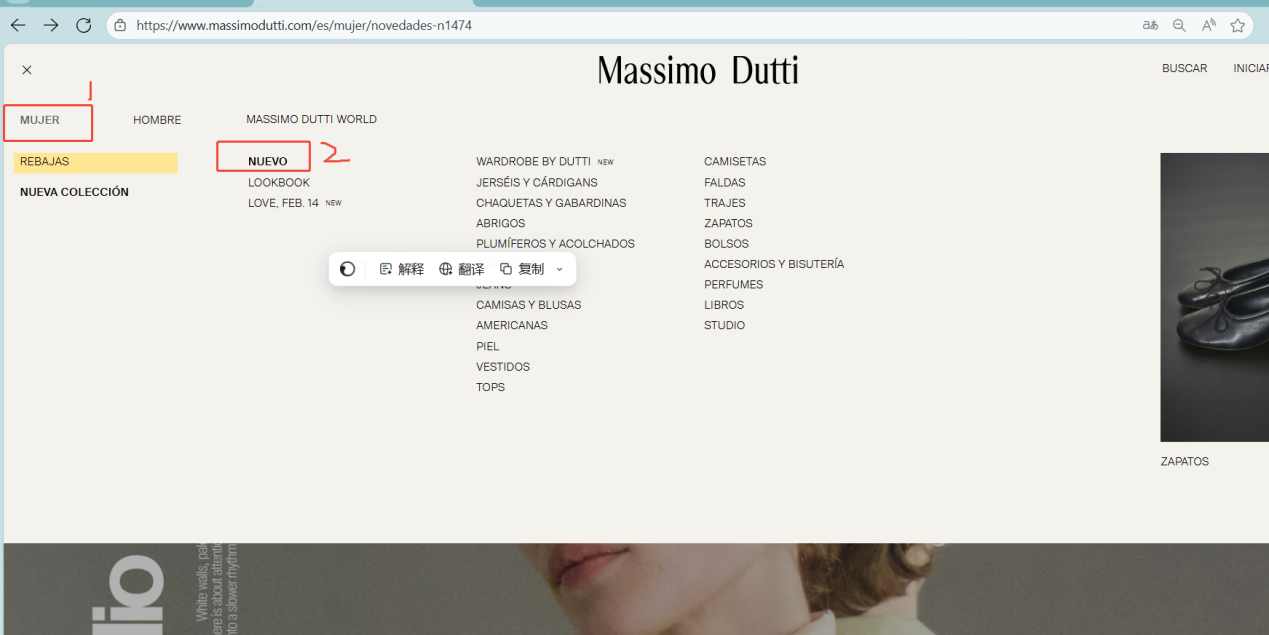Open PIEL category

coord(487,346)
